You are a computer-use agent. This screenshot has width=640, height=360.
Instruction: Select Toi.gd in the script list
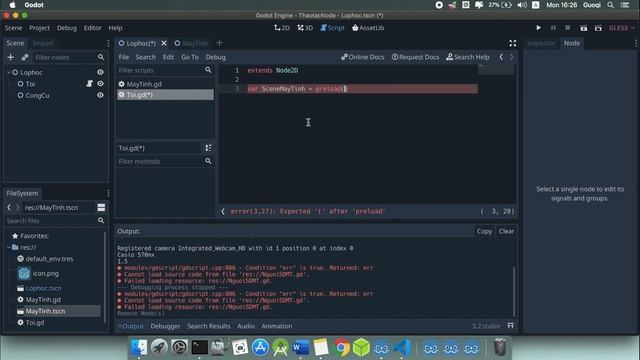click(x=165, y=95)
